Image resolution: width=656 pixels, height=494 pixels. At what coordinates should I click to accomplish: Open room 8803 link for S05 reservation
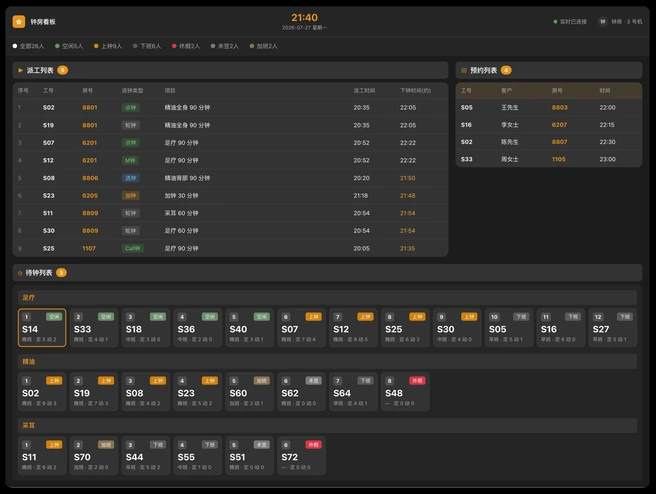point(559,108)
